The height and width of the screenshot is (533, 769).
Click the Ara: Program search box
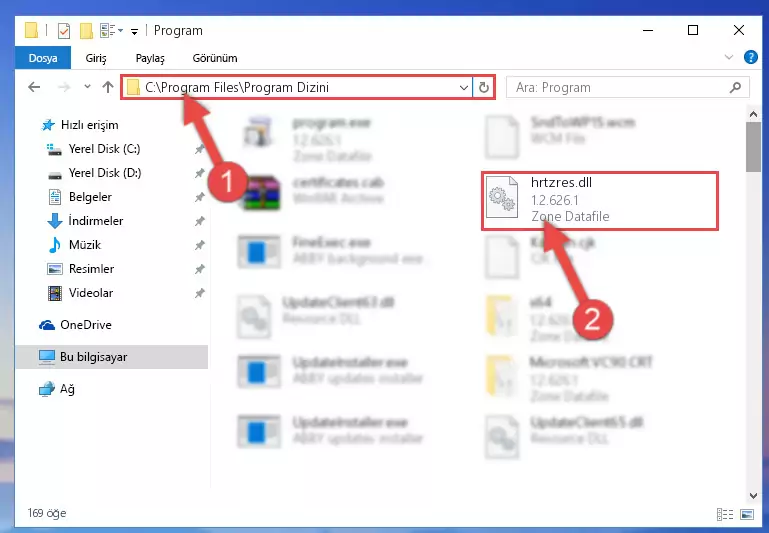point(627,87)
